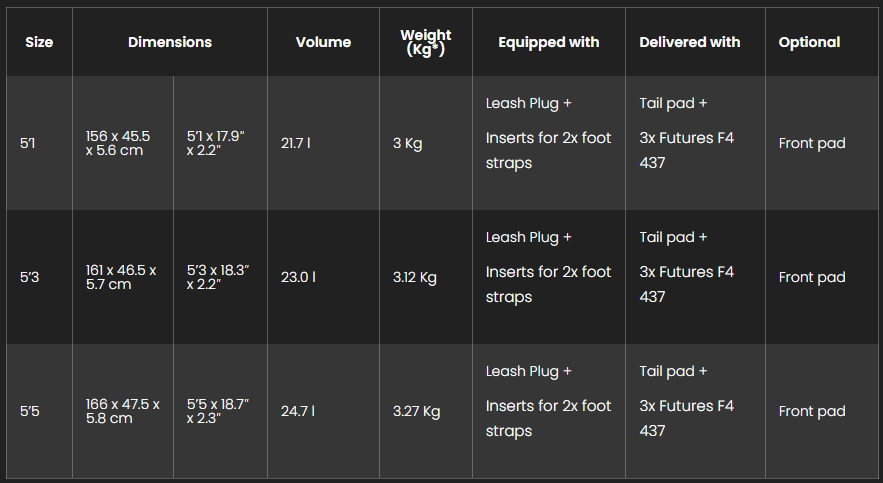The width and height of the screenshot is (883, 483).
Task: Select the 5'1 size cell
Action: (x=39, y=143)
